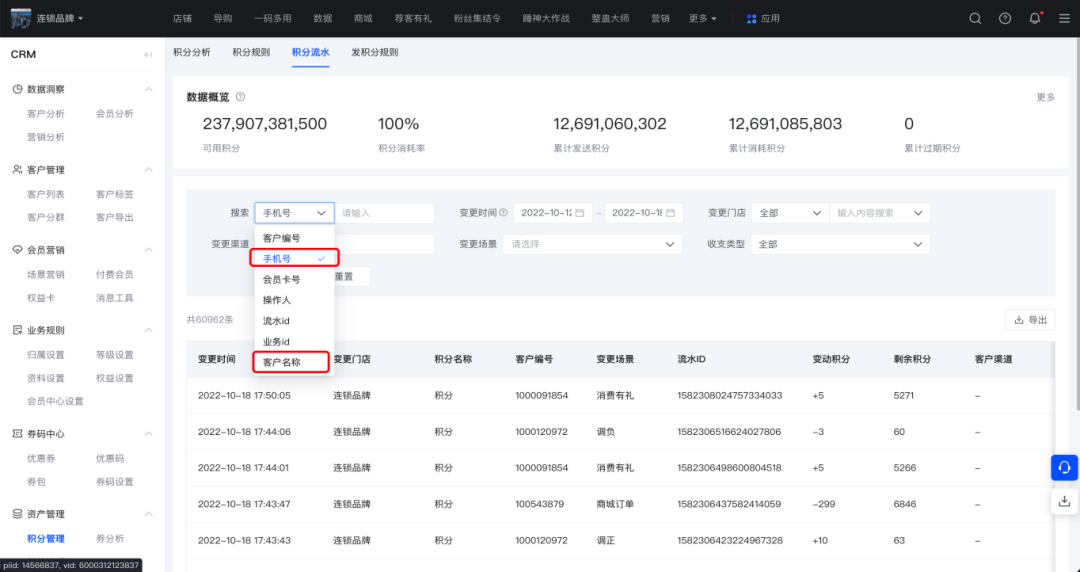Open 券分析 in sidebar
Viewport: 1080px width, 572px height.
(110, 539)
